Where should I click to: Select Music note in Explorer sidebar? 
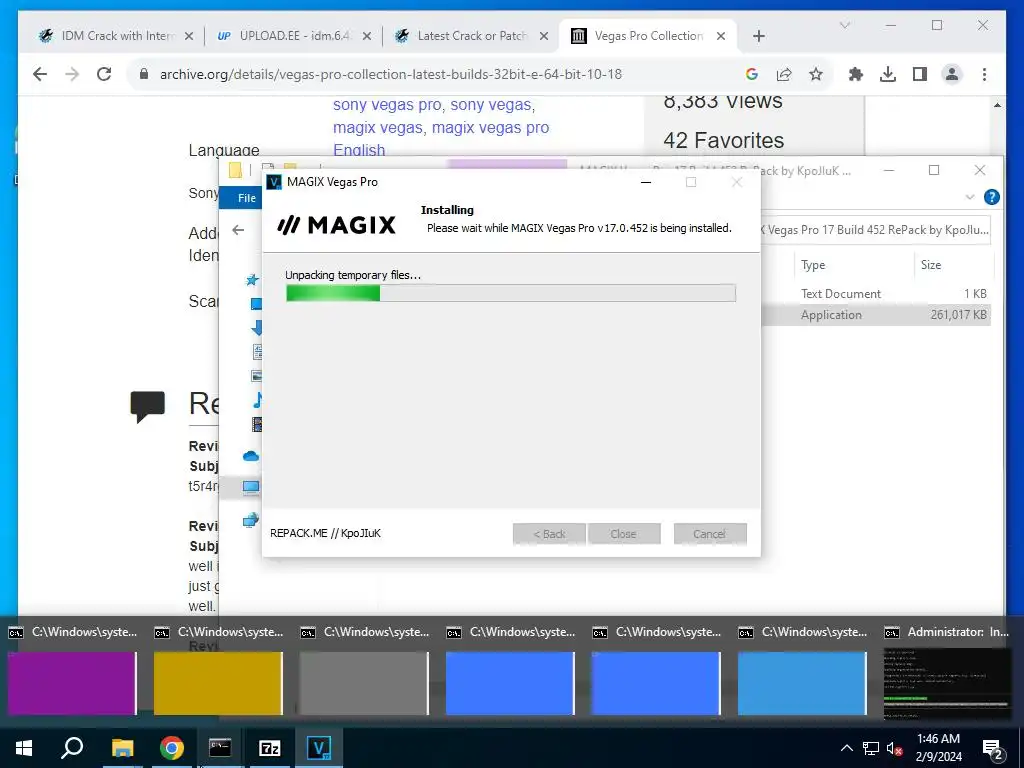tap(257, 400)
